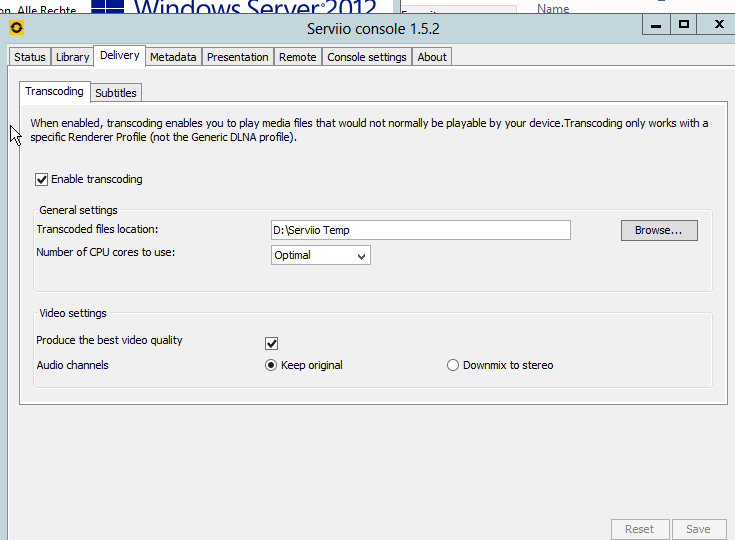Screen dimensions: 735x540
Task: Select the Transcoding sub-tab
Action: click(55, 92)
